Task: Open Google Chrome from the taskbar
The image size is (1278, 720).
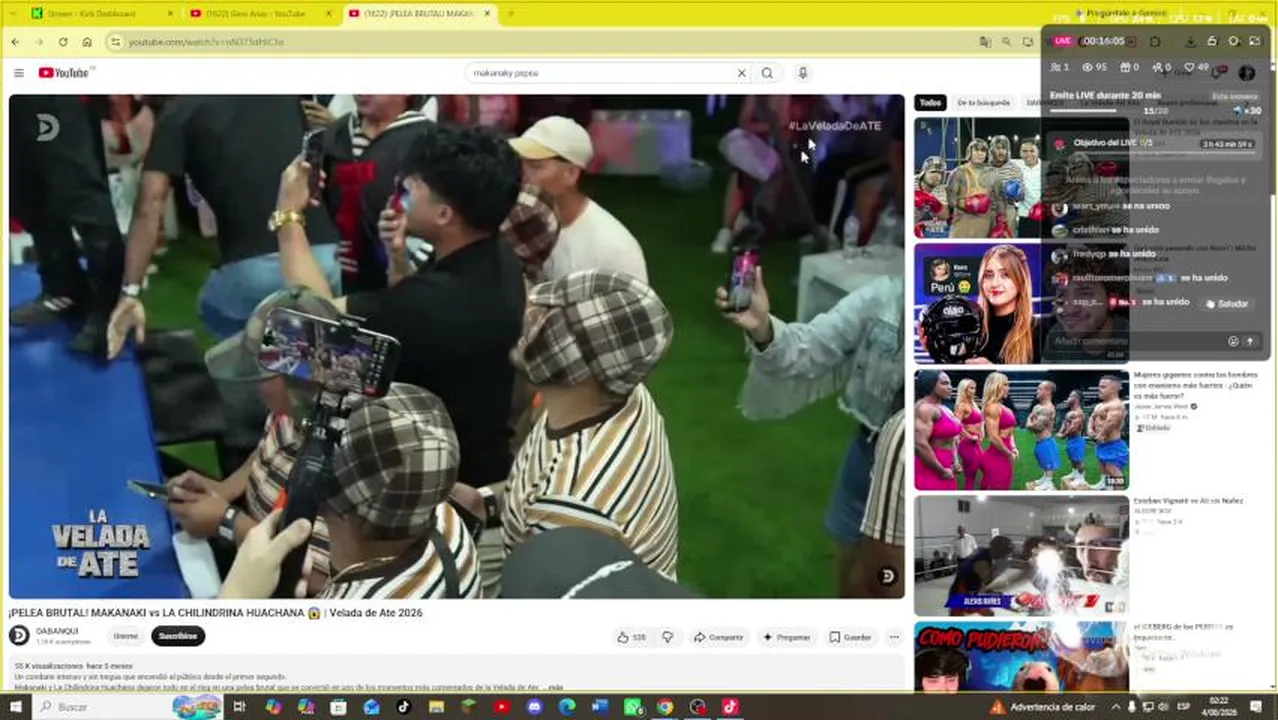Action: click(x=665, y=707)
